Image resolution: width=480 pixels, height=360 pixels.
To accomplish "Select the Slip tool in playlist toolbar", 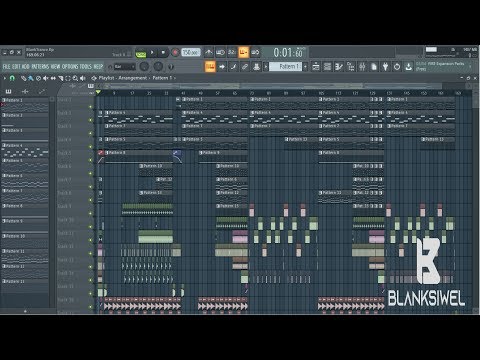I will (x=53, y=78).
